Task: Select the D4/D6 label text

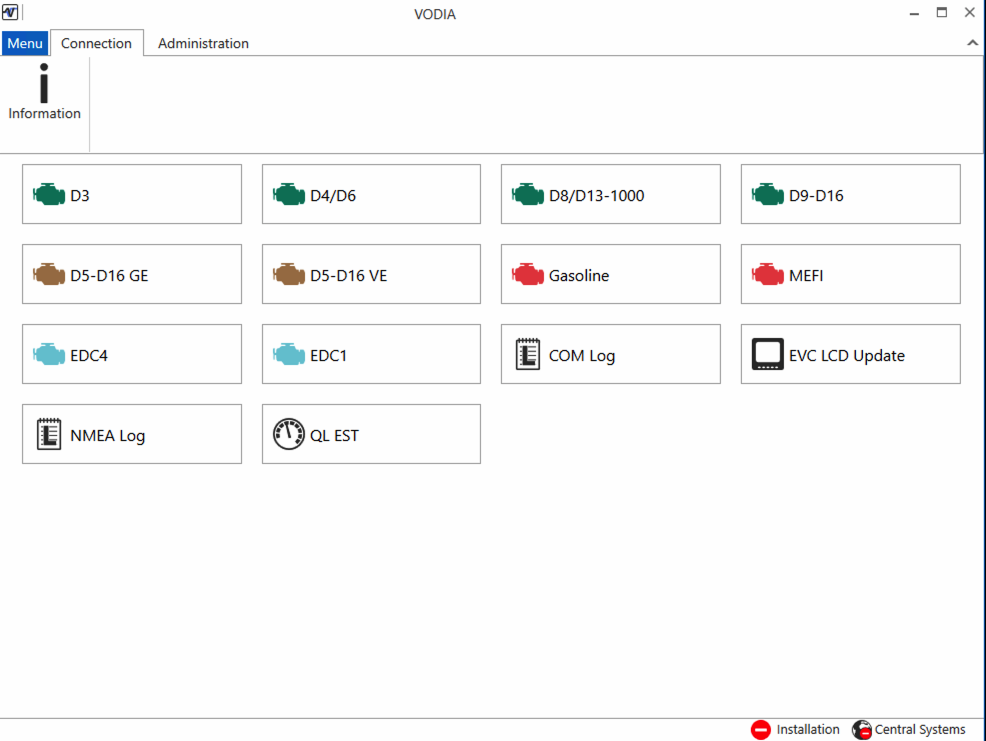Action: coord(333,196)
